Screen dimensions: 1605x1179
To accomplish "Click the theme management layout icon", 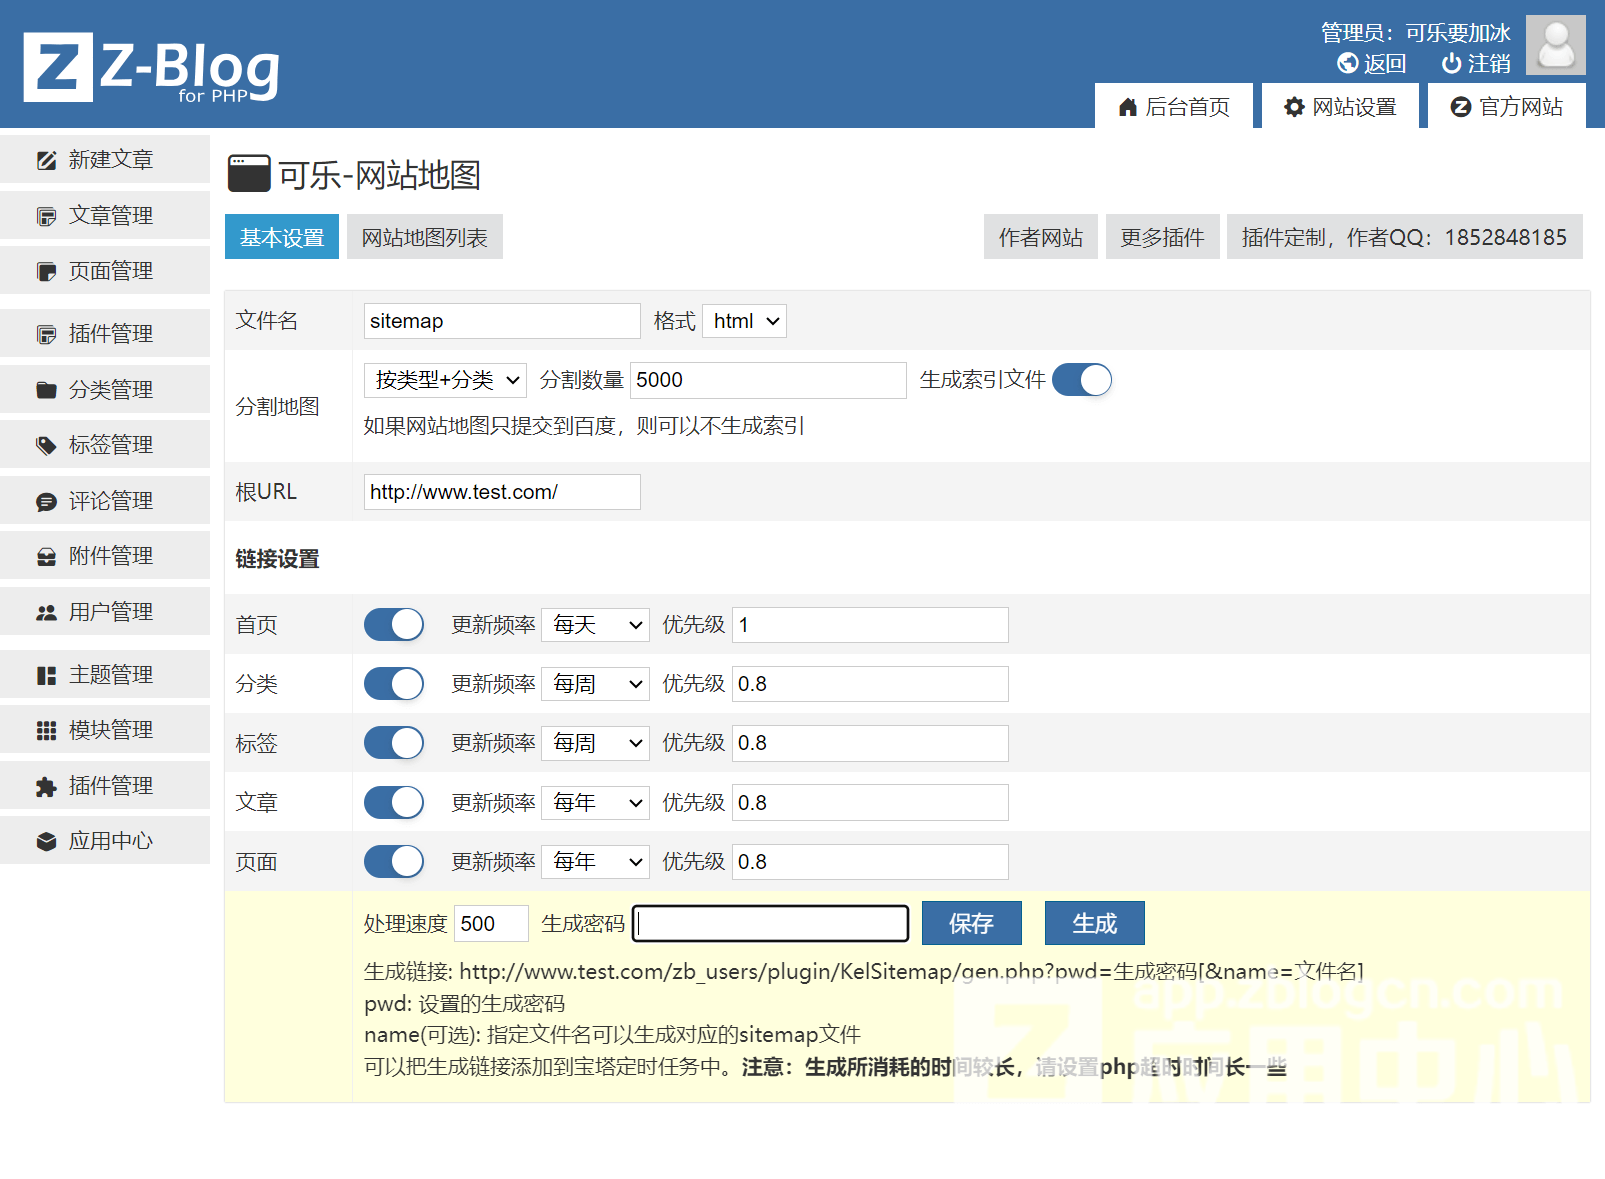I will [x=46, y=676].
